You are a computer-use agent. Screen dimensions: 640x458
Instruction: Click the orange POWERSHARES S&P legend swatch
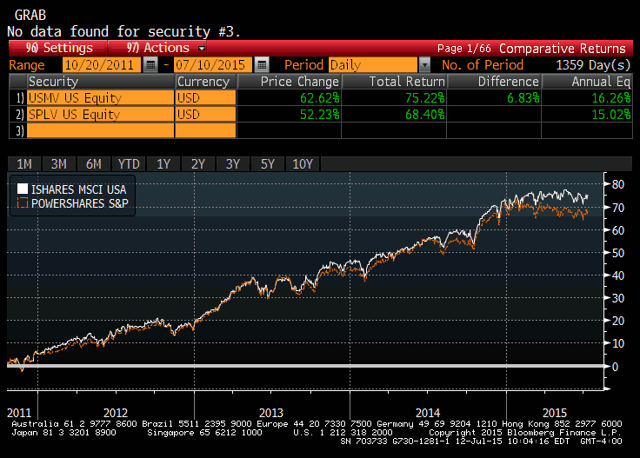[x=22, y=203]
